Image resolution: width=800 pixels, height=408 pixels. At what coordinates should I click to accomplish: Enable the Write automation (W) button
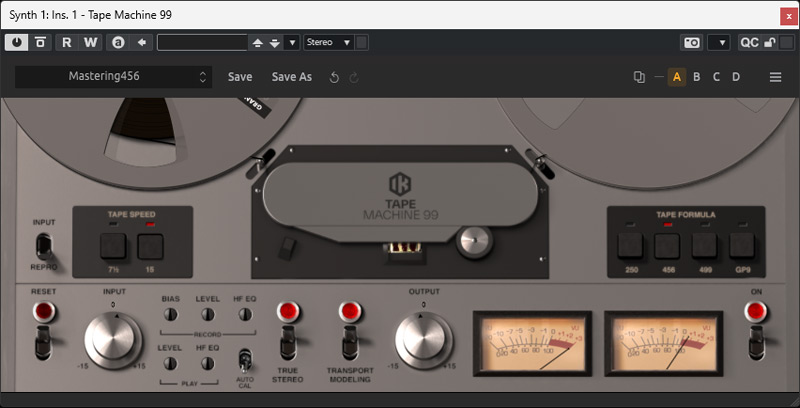90,42
